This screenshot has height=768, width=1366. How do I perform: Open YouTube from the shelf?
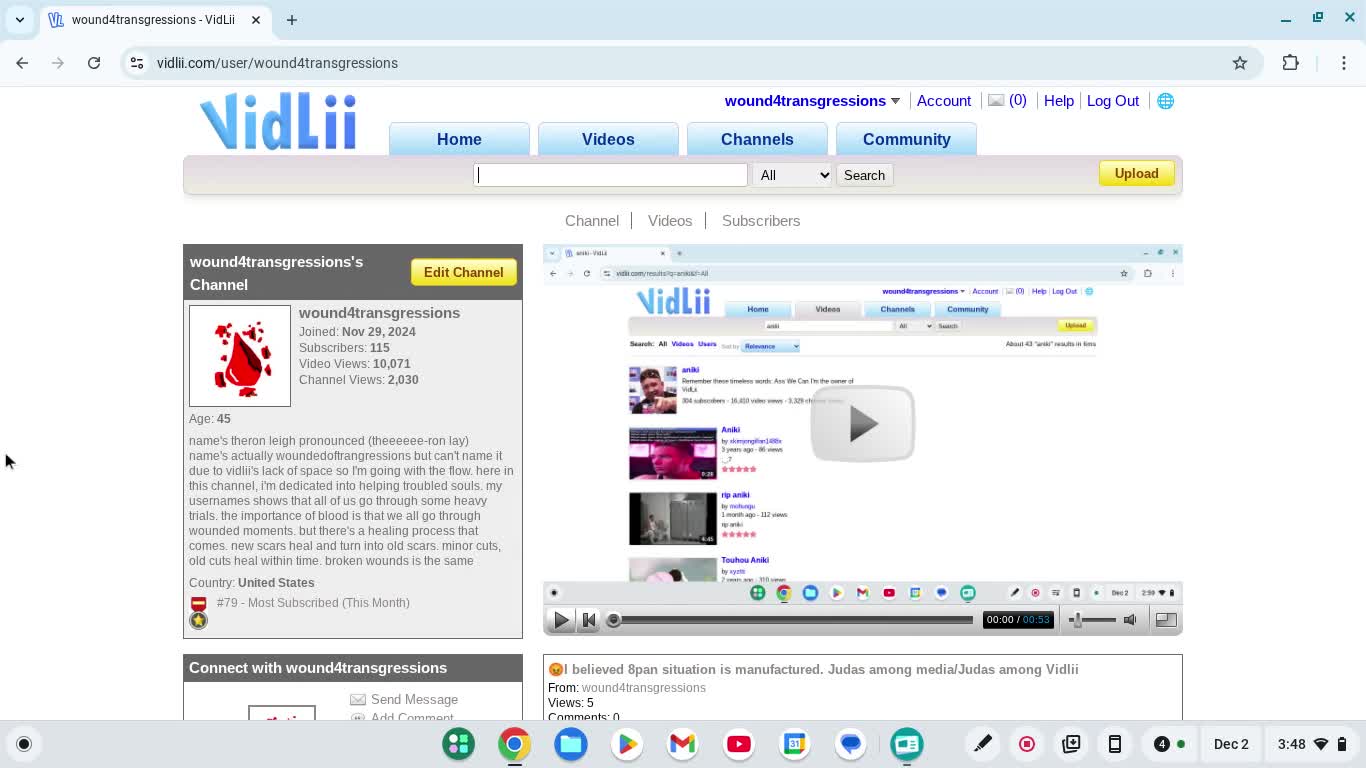click(x=739, y=744)
